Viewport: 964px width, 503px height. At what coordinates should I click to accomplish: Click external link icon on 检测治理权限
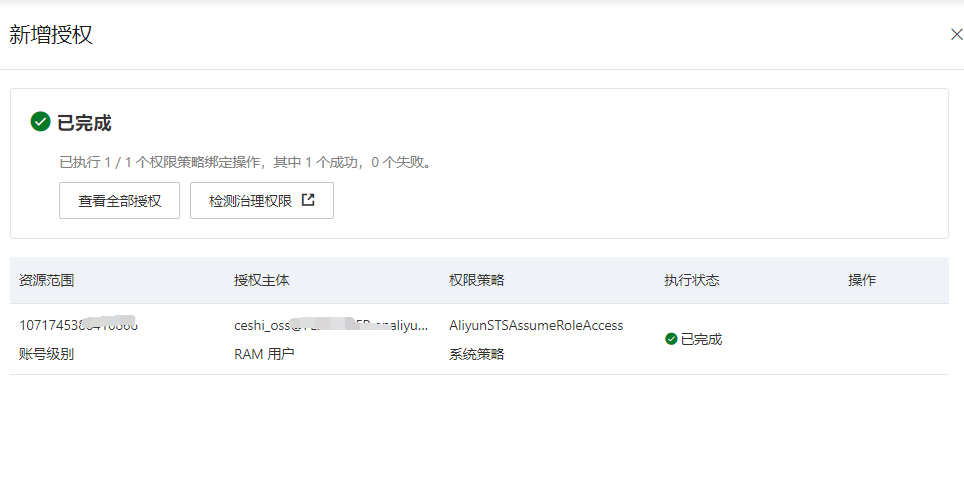(x=308, y=200)
